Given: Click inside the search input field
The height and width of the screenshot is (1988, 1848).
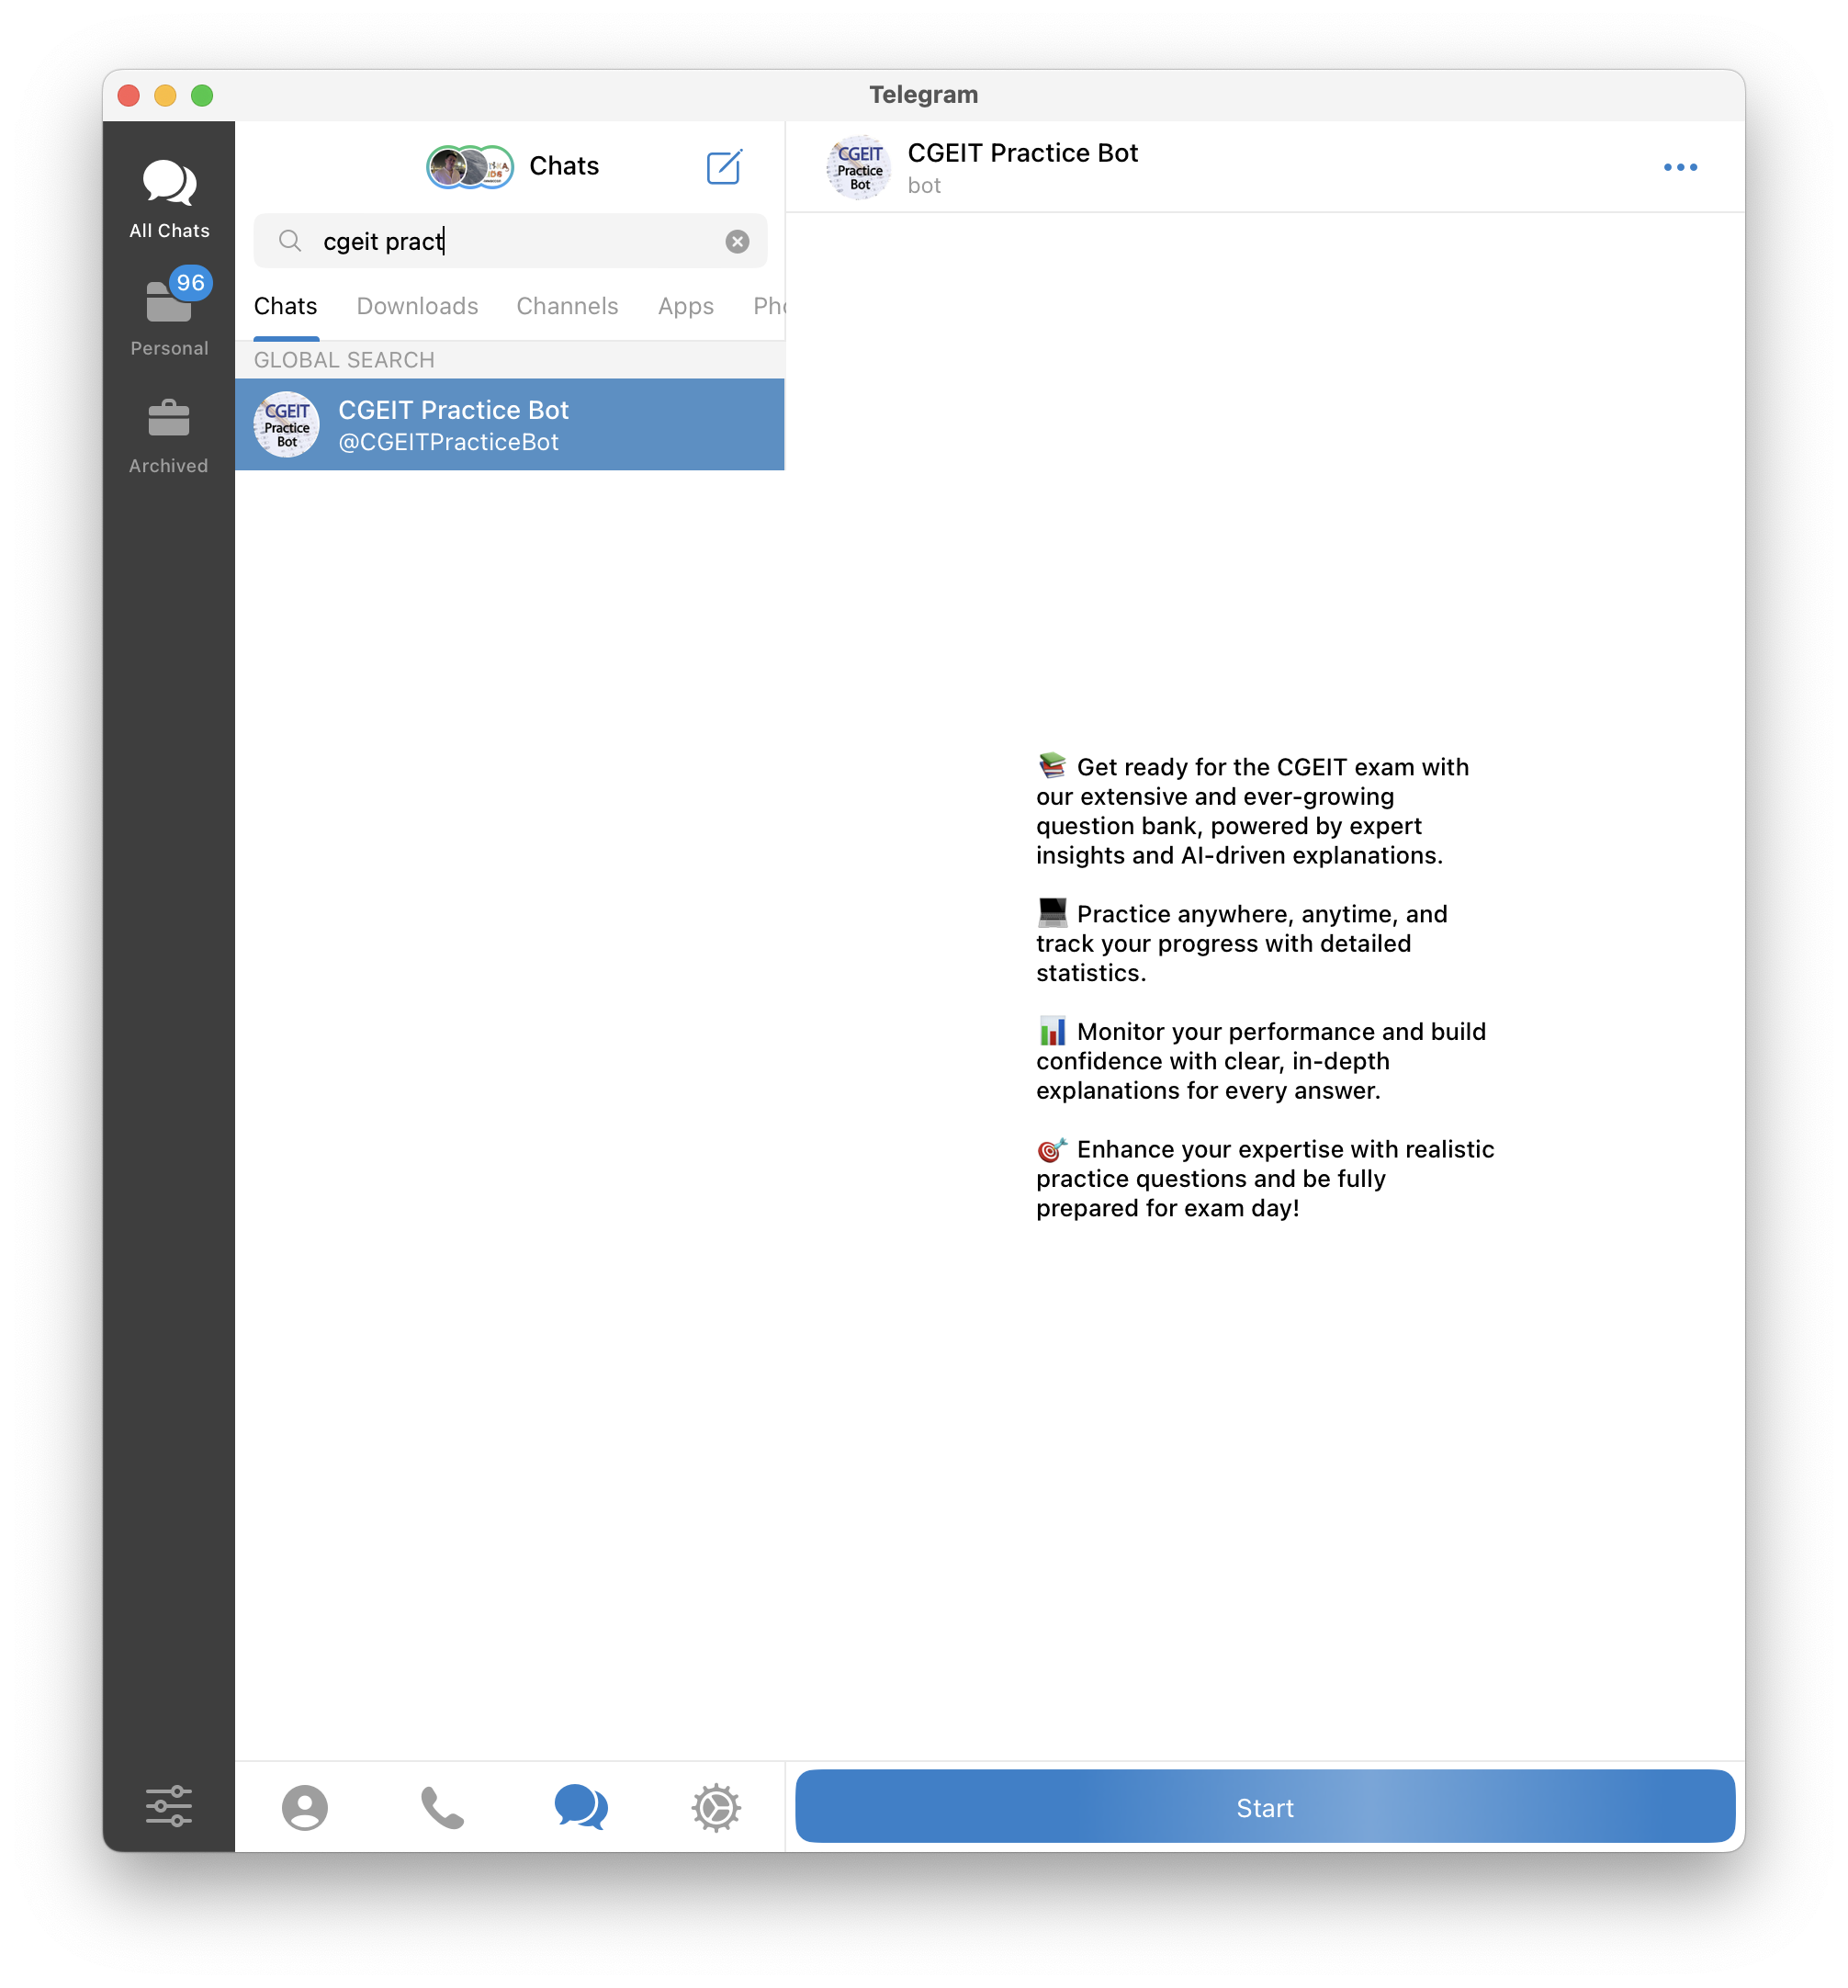Looking at the screenshot, I should click(x=520, y=241).
